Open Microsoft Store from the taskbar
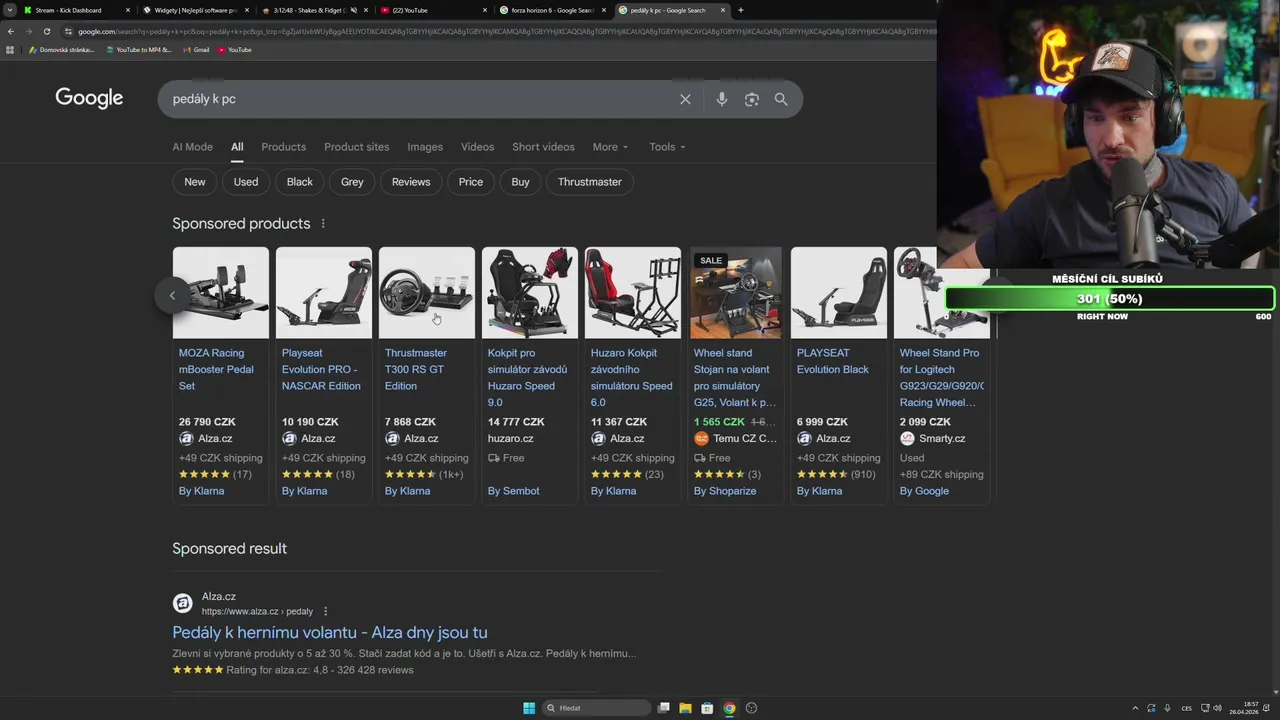 [x=707, y=708]
